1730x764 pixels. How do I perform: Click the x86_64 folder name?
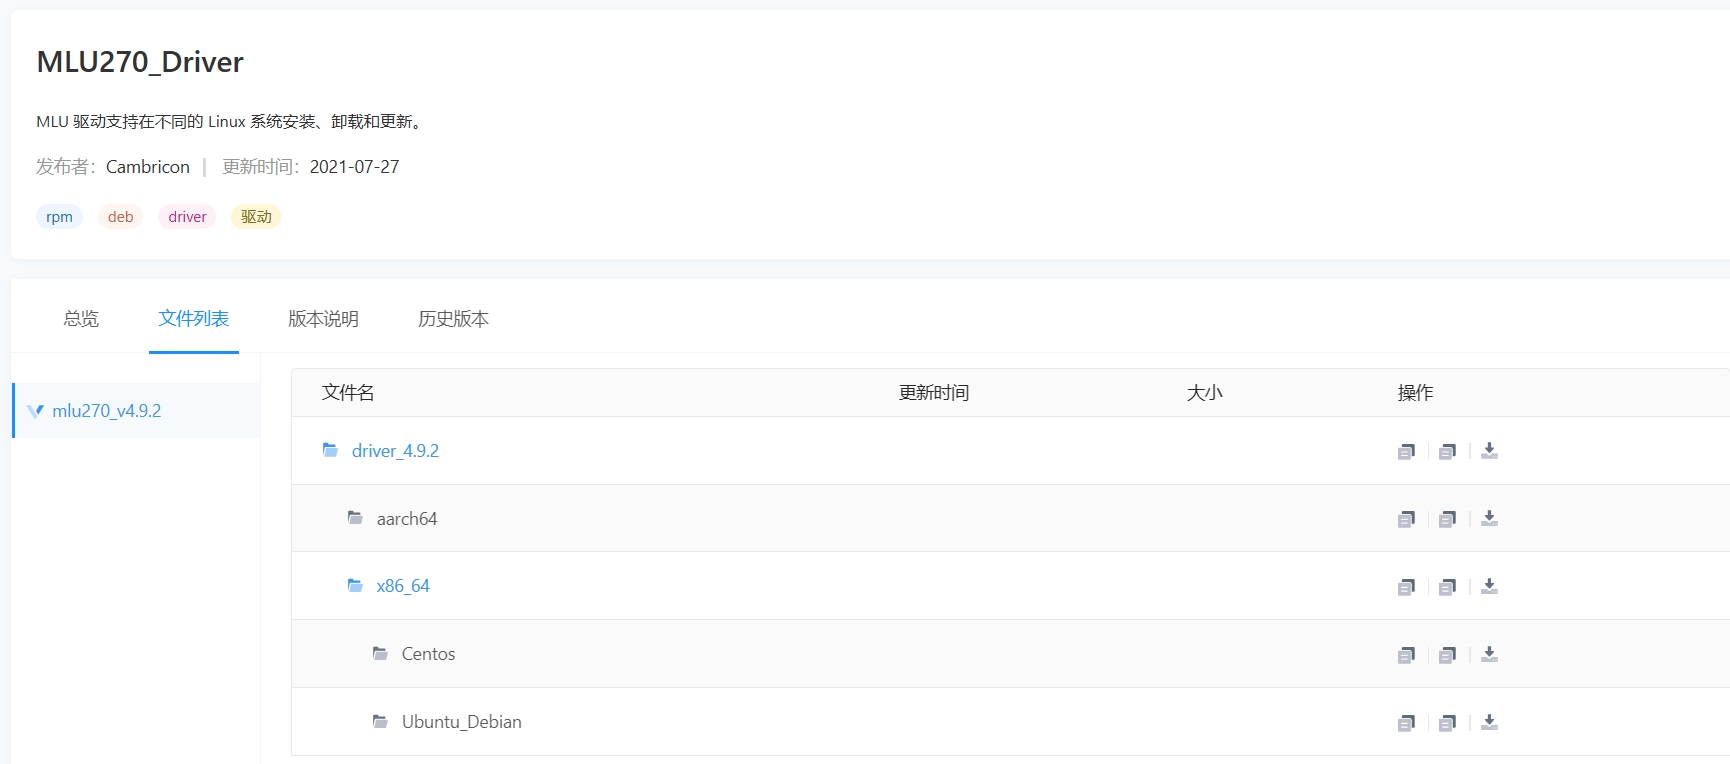[403, 586]
